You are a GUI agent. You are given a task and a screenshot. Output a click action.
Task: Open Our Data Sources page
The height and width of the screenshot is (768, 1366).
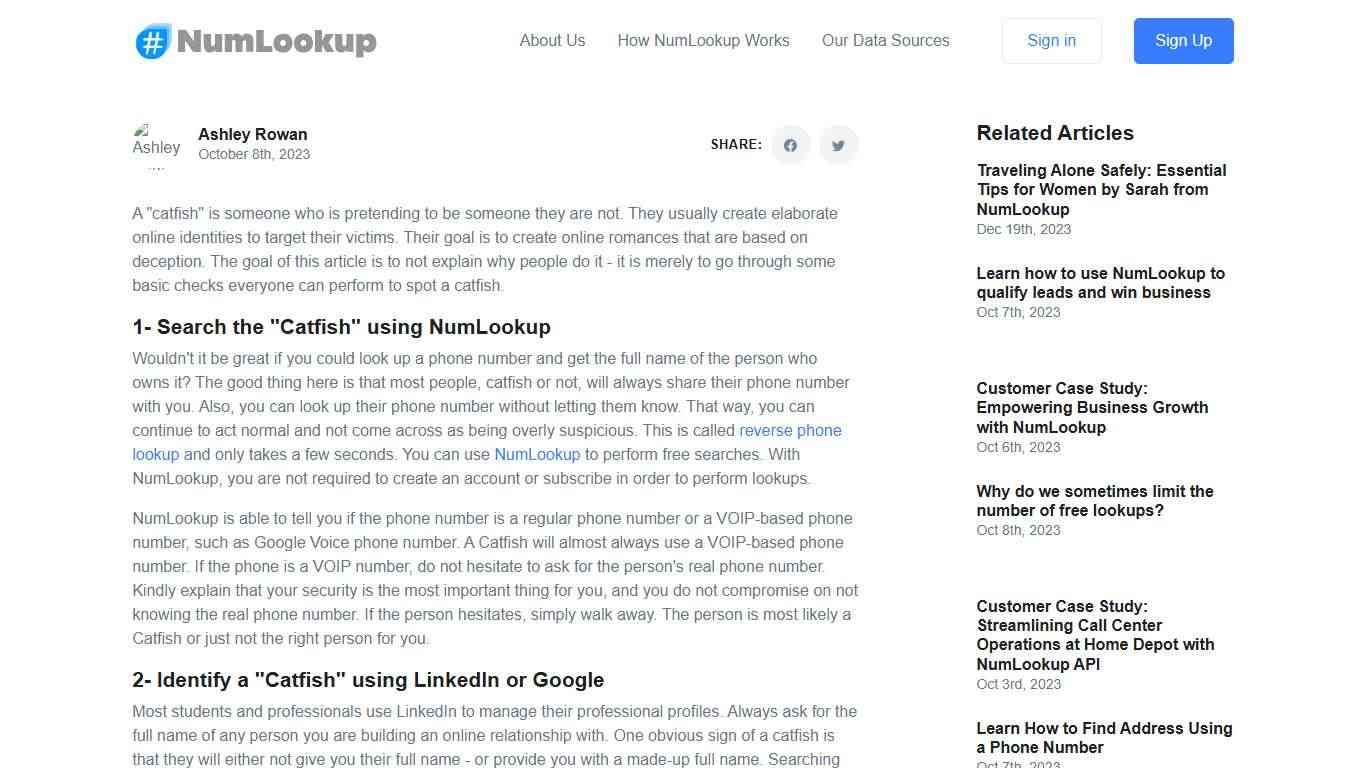tap(885, 41)
